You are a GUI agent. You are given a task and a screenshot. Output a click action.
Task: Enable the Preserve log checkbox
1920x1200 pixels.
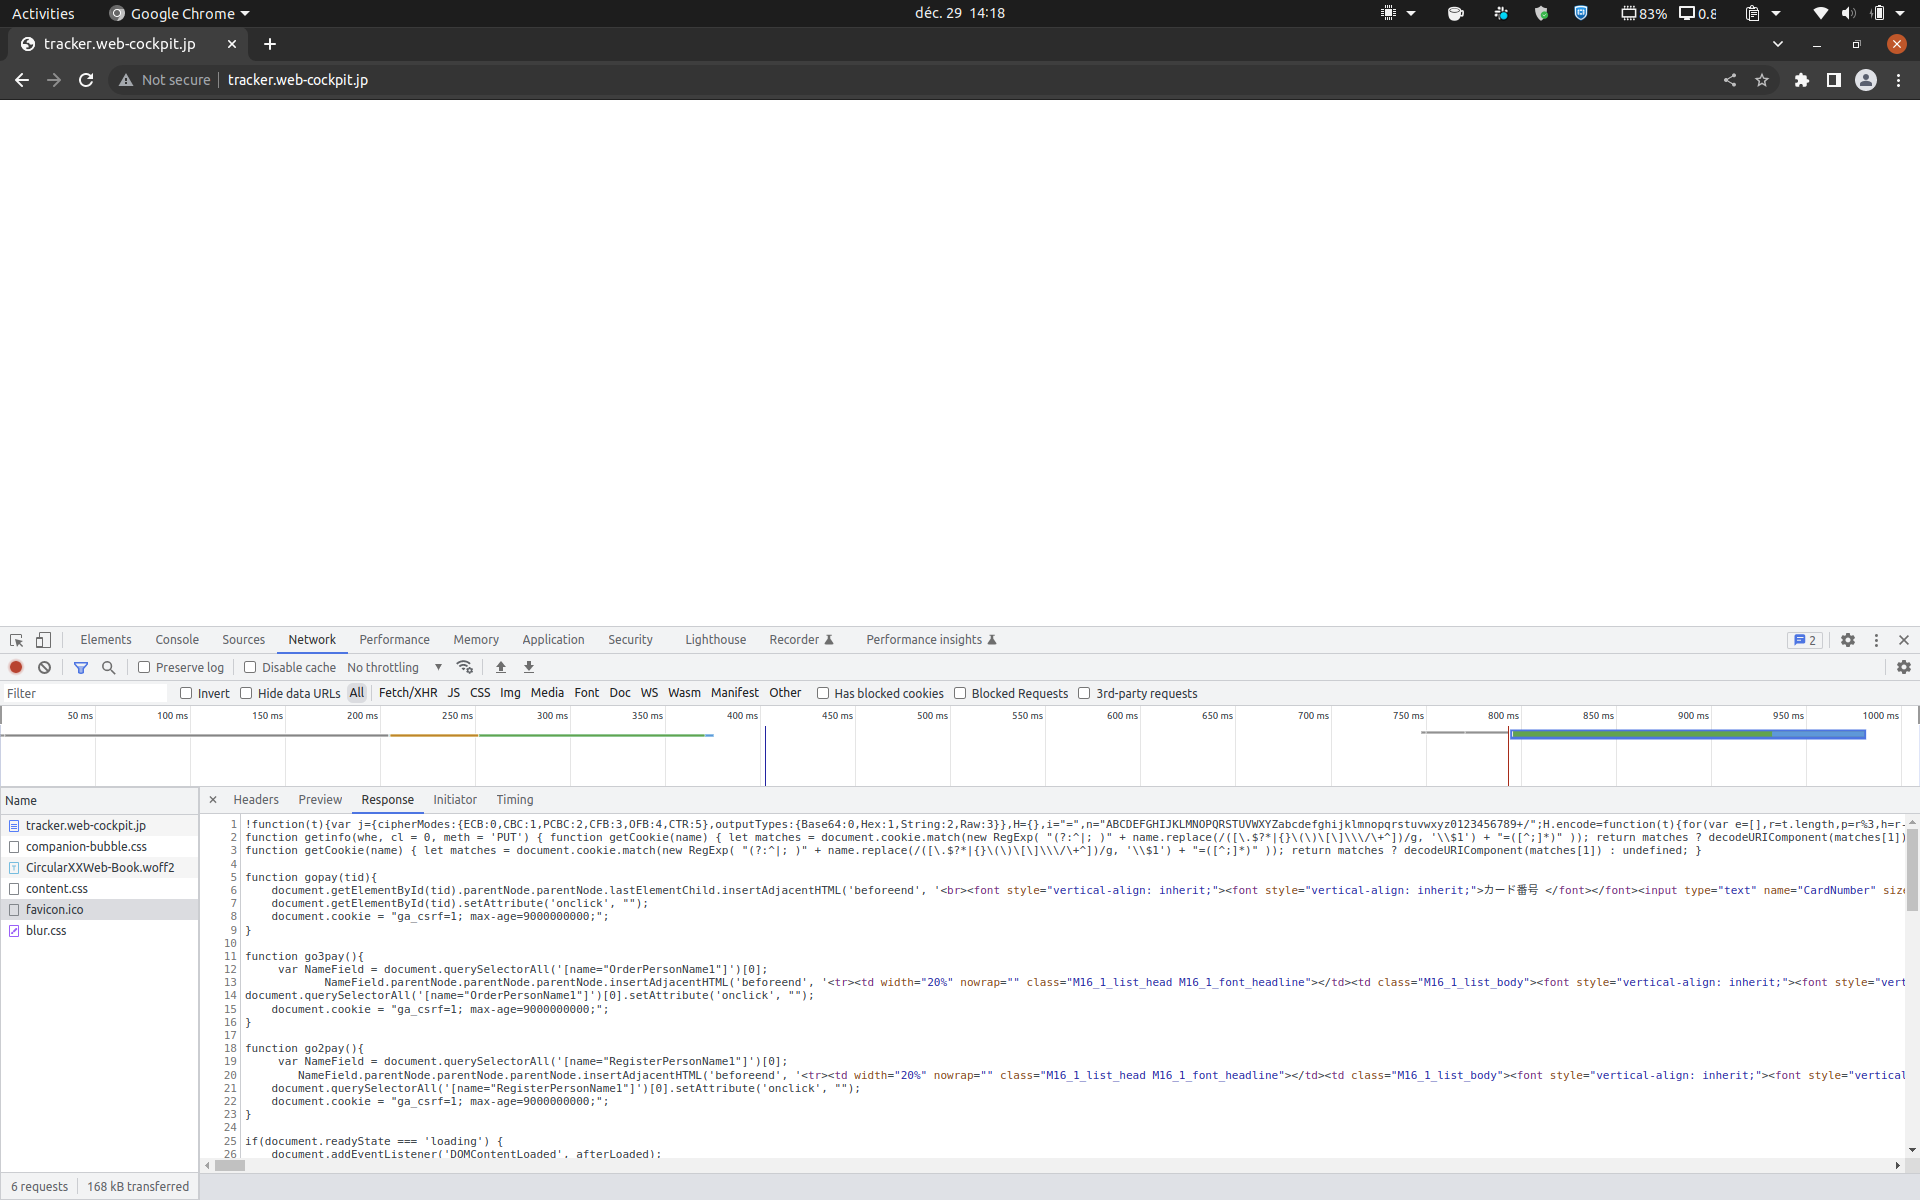click(144, 667)
